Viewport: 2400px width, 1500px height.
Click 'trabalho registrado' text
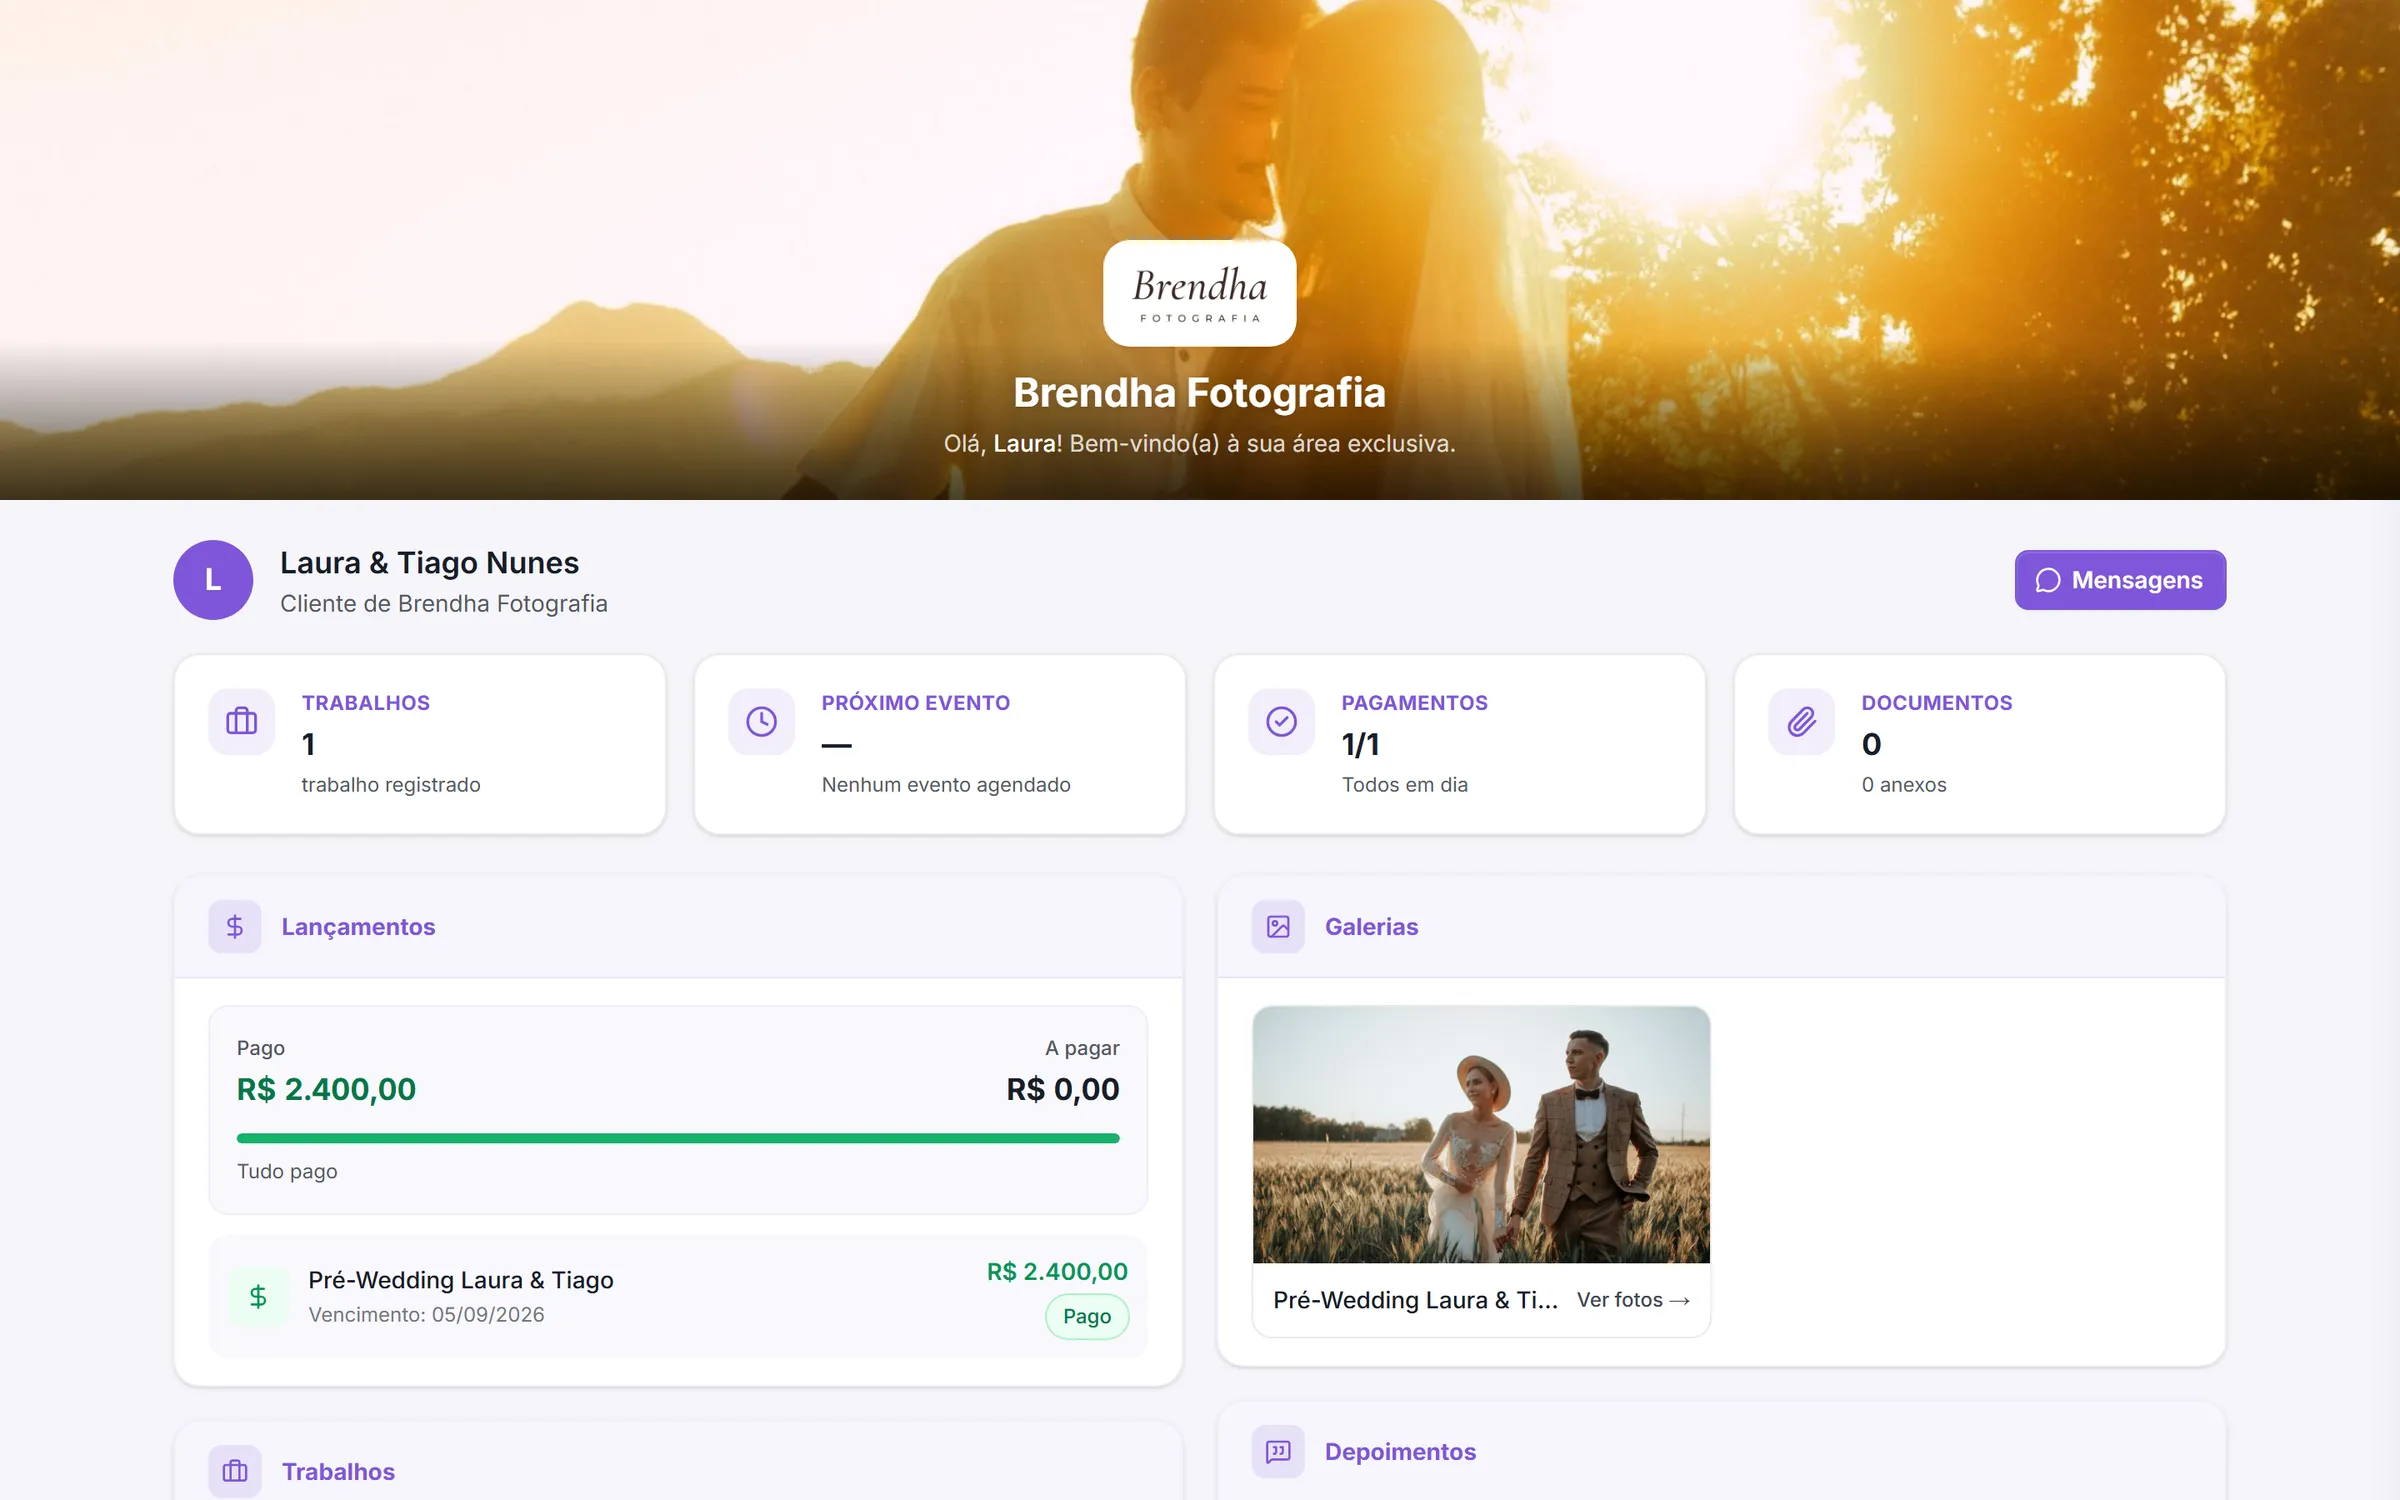click(x=391, y=785)
